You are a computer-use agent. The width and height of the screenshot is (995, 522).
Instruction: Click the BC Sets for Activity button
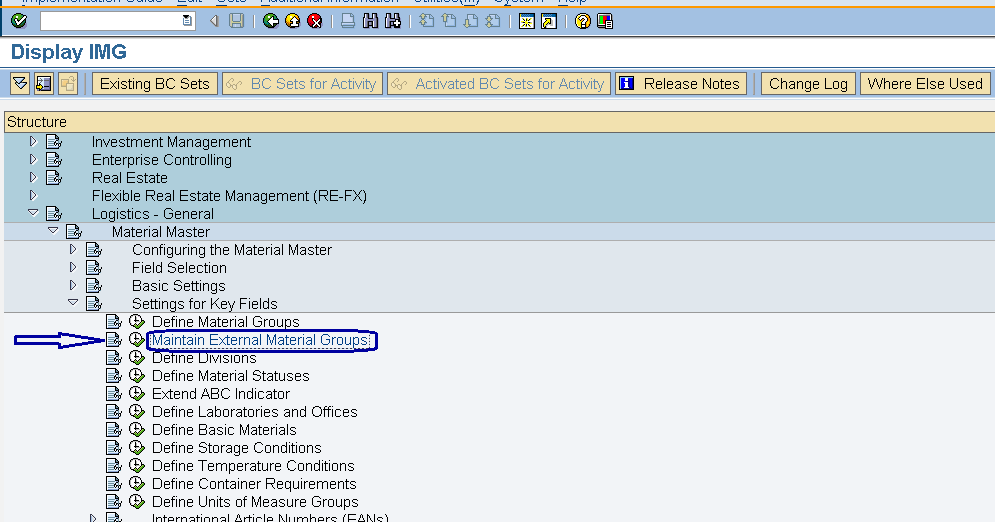303,84
